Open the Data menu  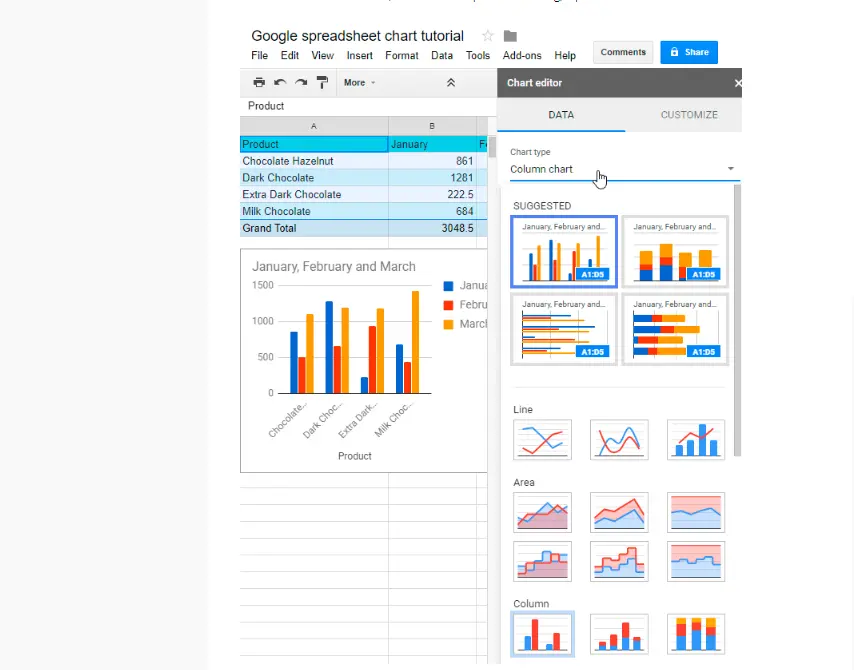(x=442, y=56)
